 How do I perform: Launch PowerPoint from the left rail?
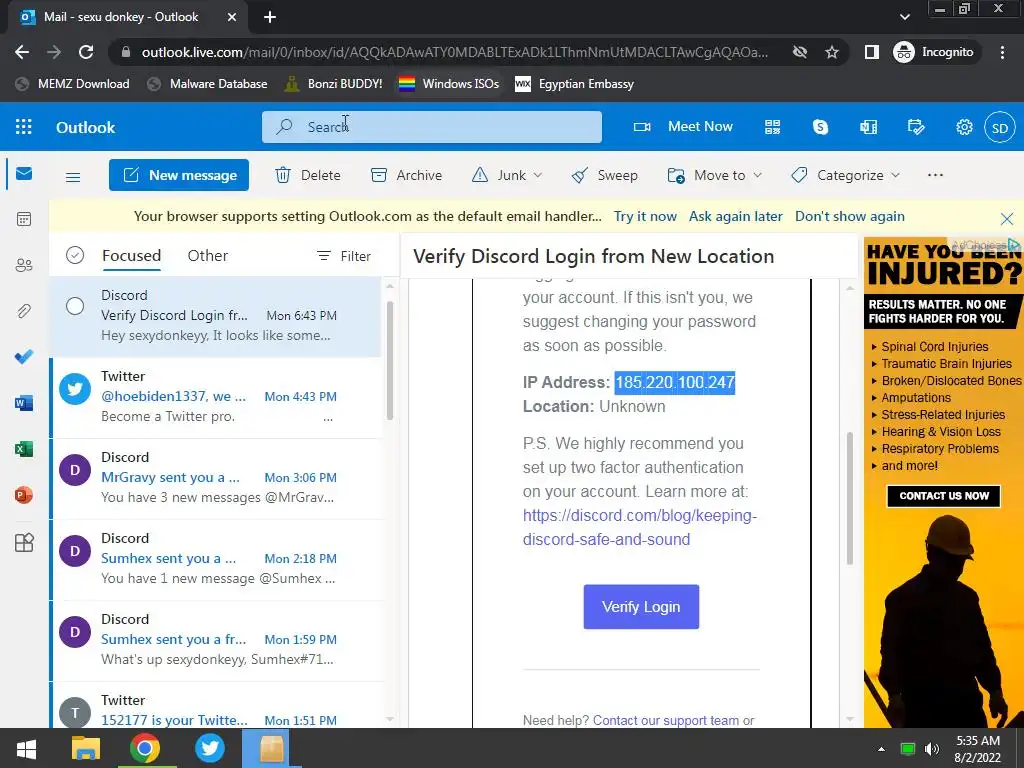click(24, 495)
